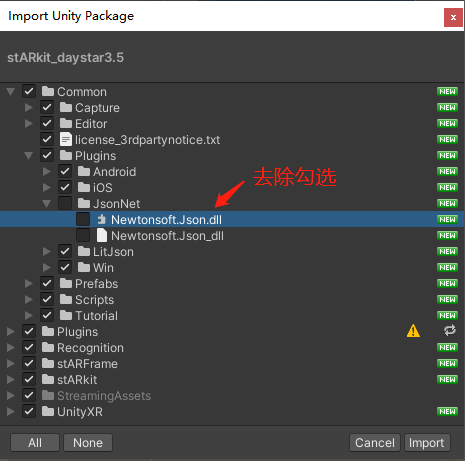The width and height of the screenshot is (465, 461).
Task: Expand the stARFrame folder arrow
Action: tap(11, 363)
